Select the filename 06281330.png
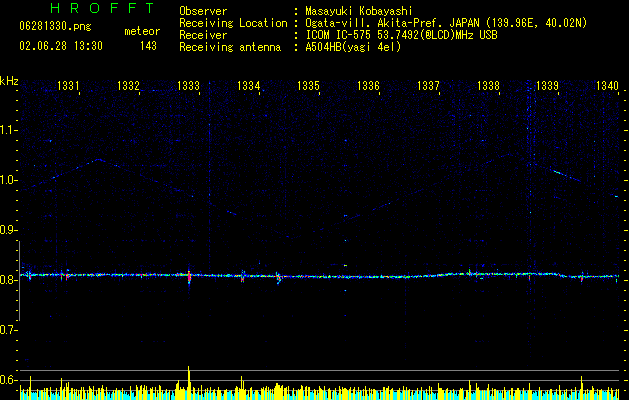 tap(55, 27)
